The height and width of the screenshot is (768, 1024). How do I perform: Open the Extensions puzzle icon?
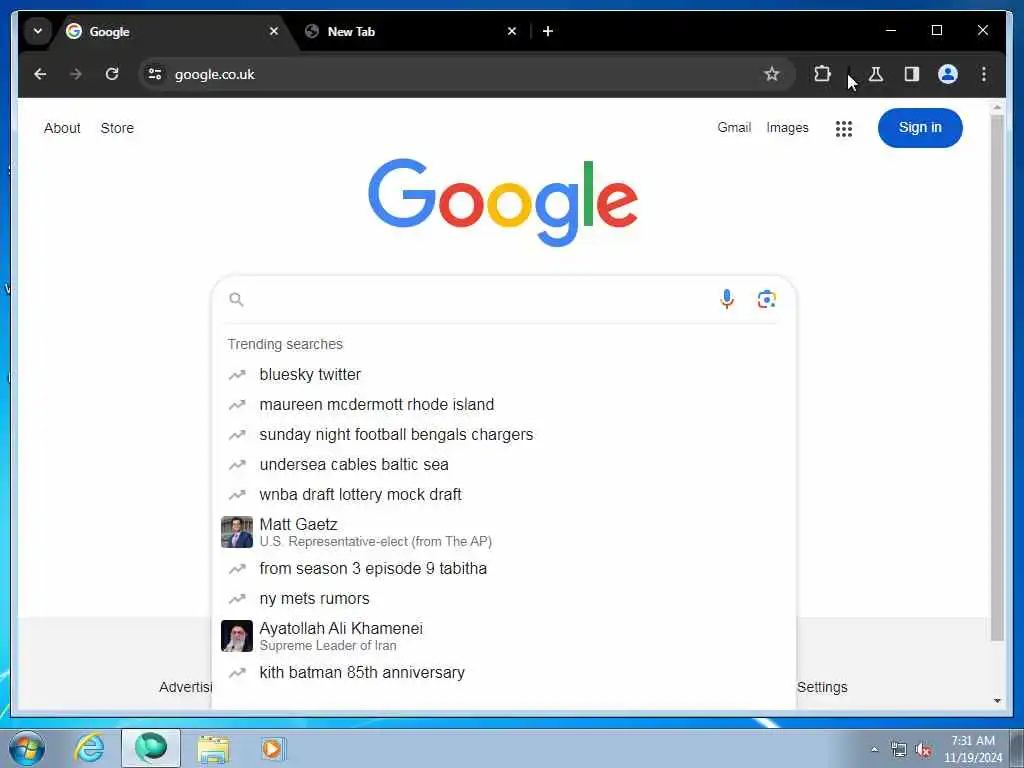pos(822,74)
